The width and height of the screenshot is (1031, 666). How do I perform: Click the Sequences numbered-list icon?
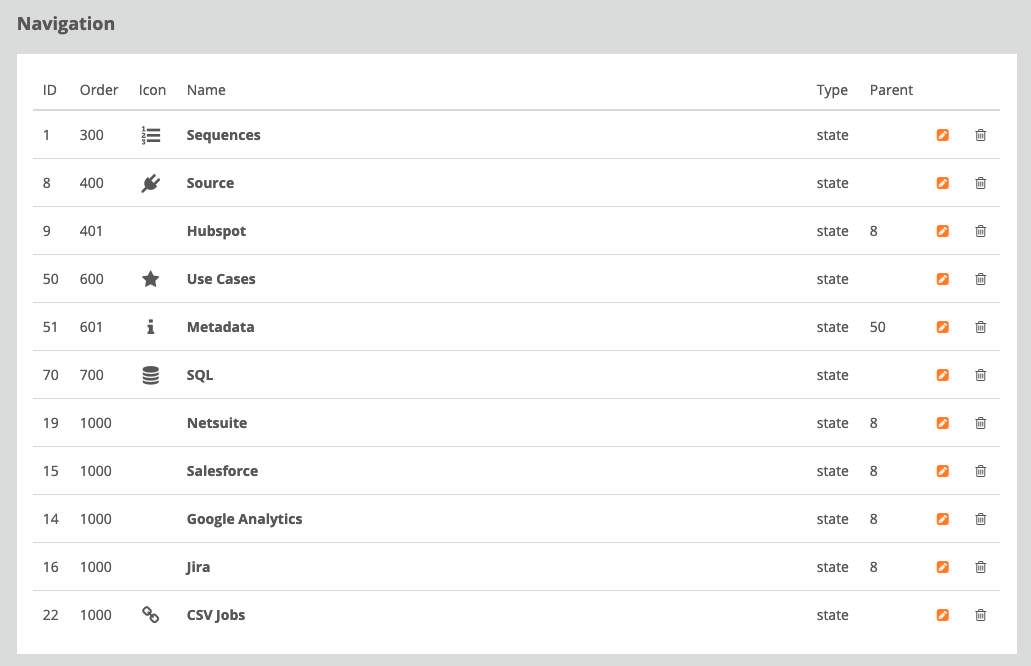click(x=151, y=135)
